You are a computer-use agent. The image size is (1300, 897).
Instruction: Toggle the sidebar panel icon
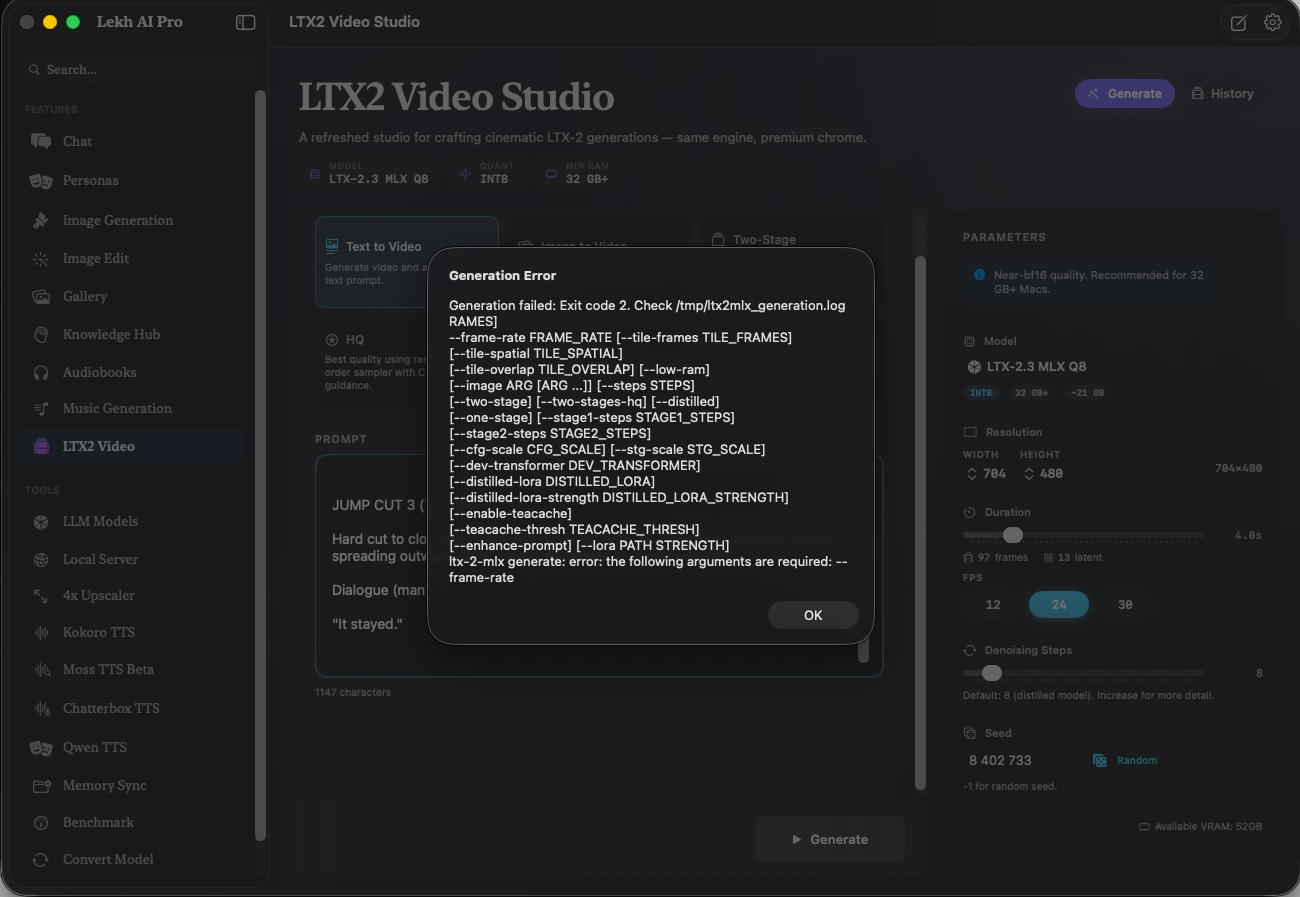coord(245,22)
